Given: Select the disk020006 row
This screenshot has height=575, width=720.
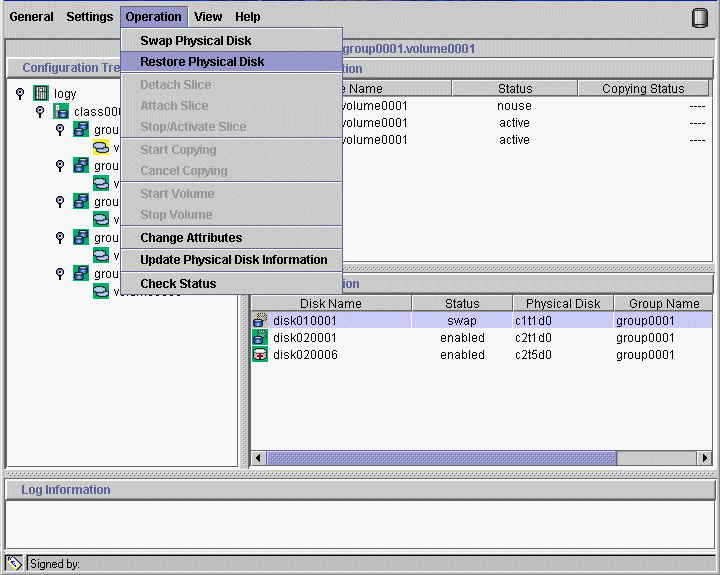Looking at the screenshot, I should [x=482, y=354].
